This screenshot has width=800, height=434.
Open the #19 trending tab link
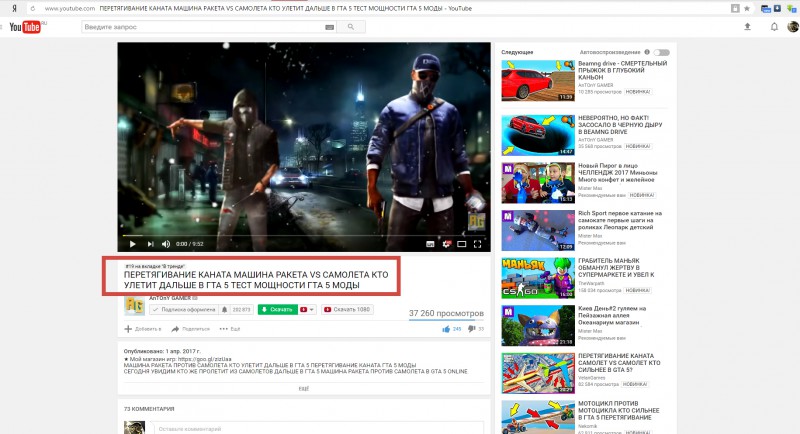155,266
